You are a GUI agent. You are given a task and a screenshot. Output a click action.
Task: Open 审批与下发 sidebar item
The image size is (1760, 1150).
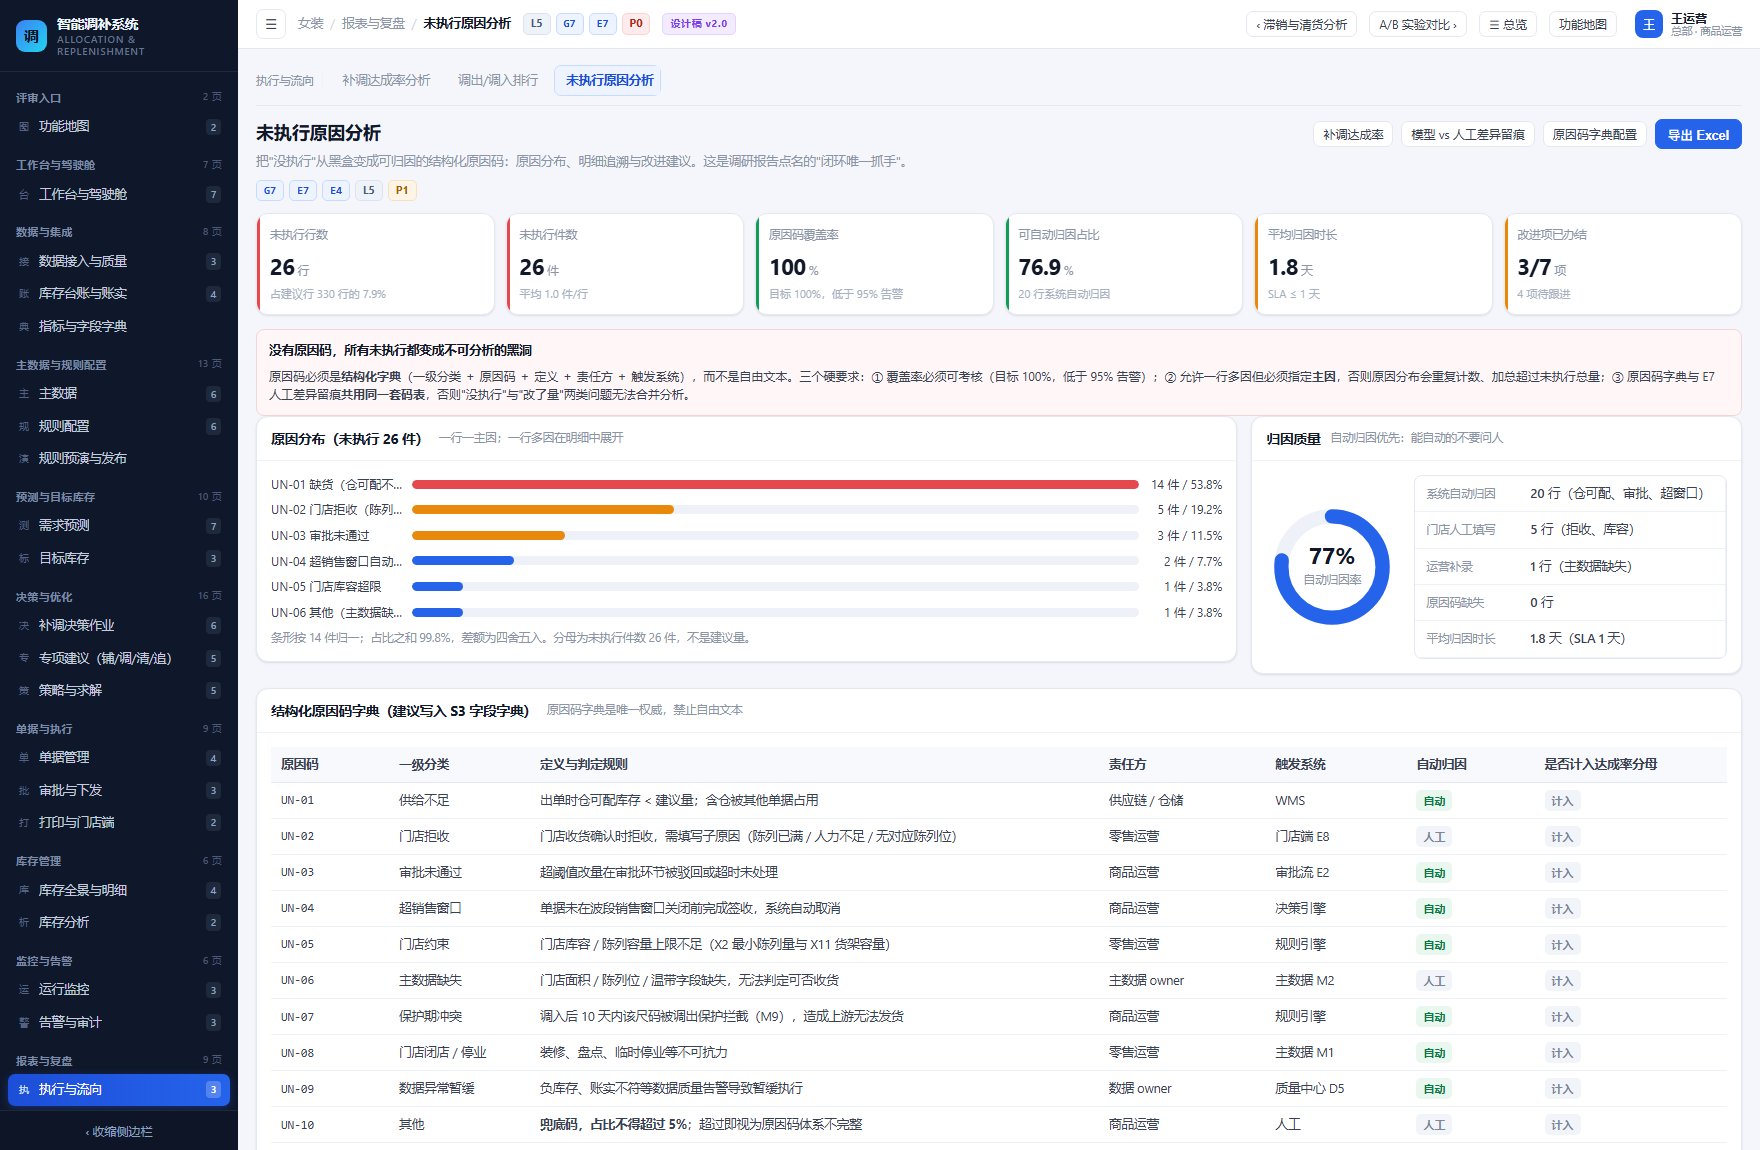click(119, 791)
